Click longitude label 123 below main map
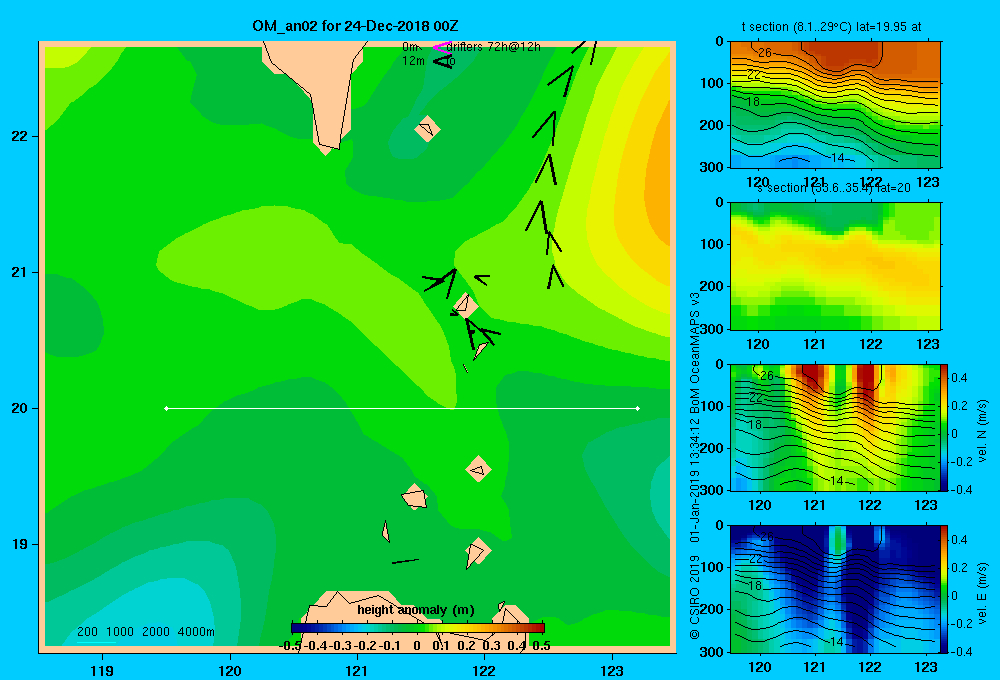The image size is (1000, 680). [612, 670]
